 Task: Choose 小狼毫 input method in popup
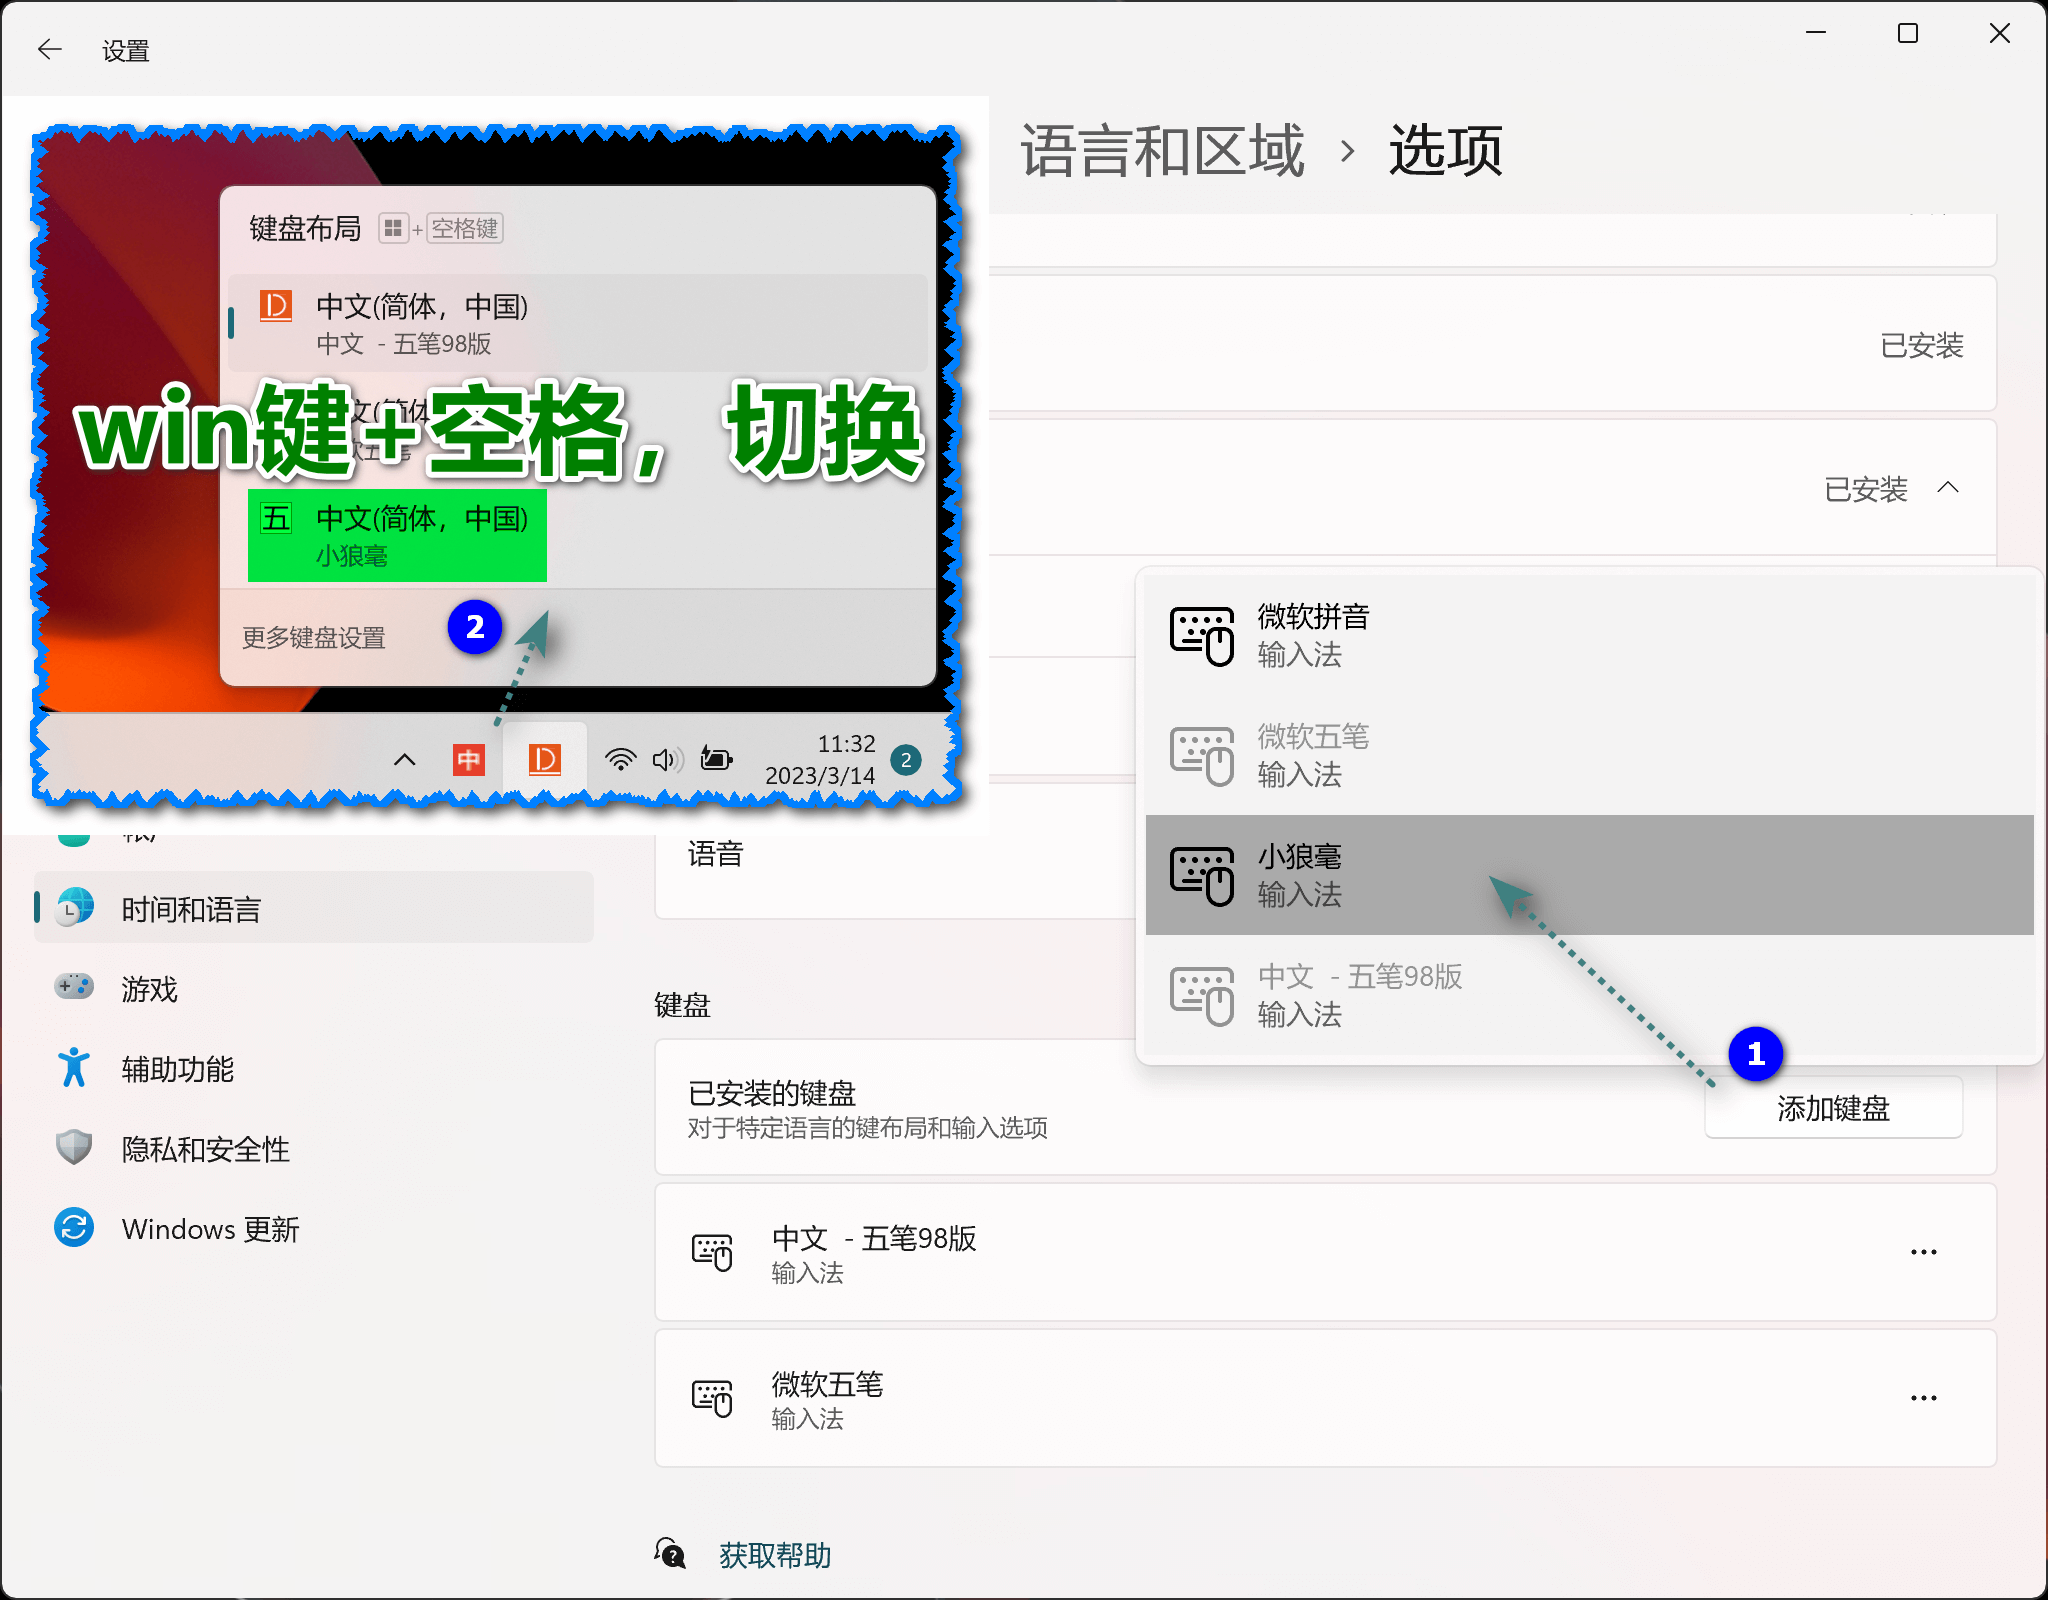pos(1589,875)
